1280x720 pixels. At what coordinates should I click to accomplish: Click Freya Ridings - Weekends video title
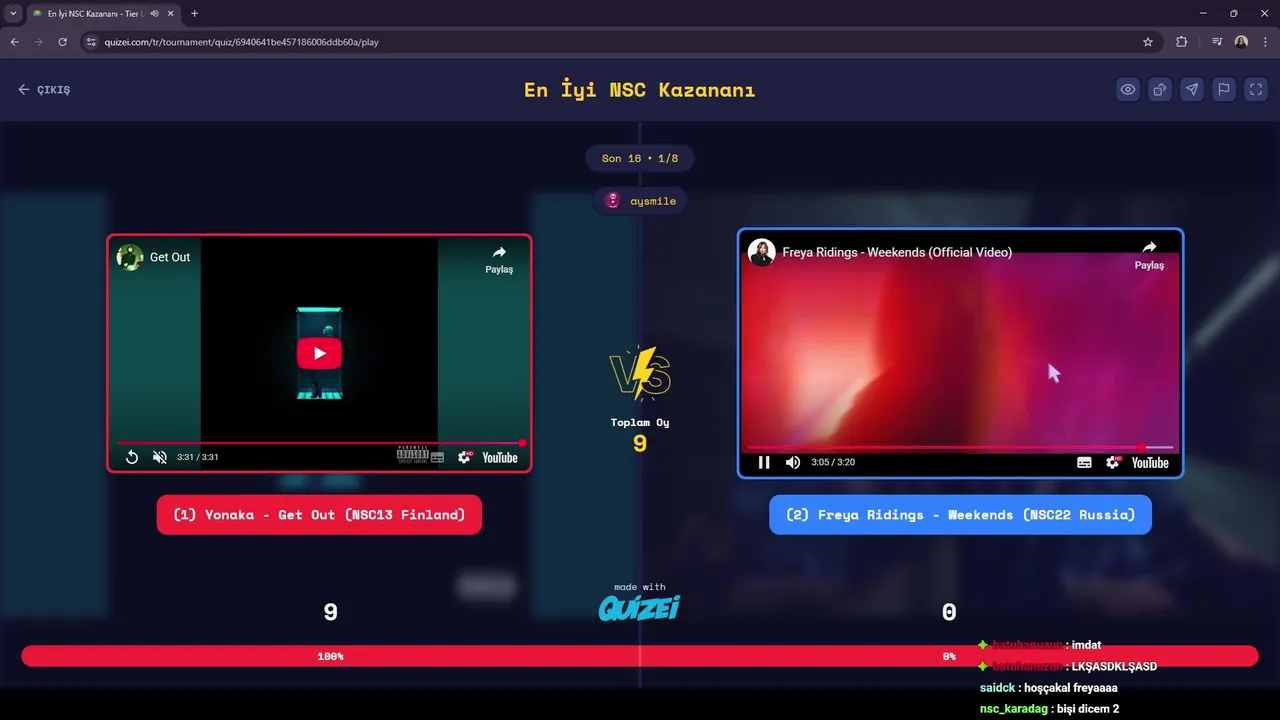pos(897,252)
